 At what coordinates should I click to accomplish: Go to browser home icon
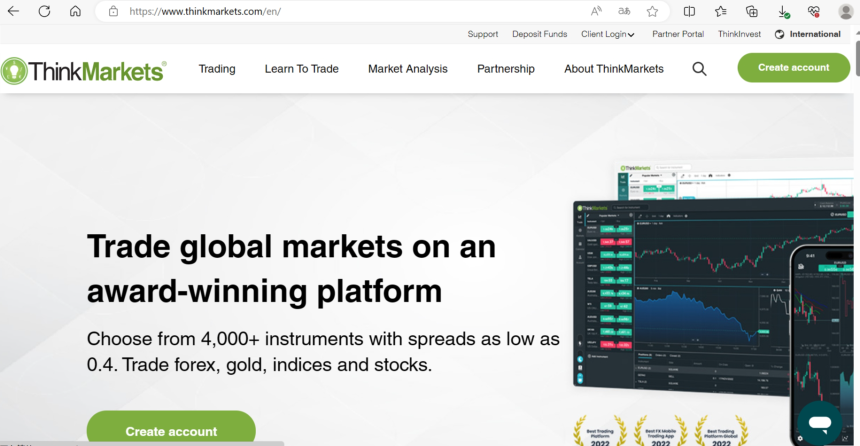75,12
